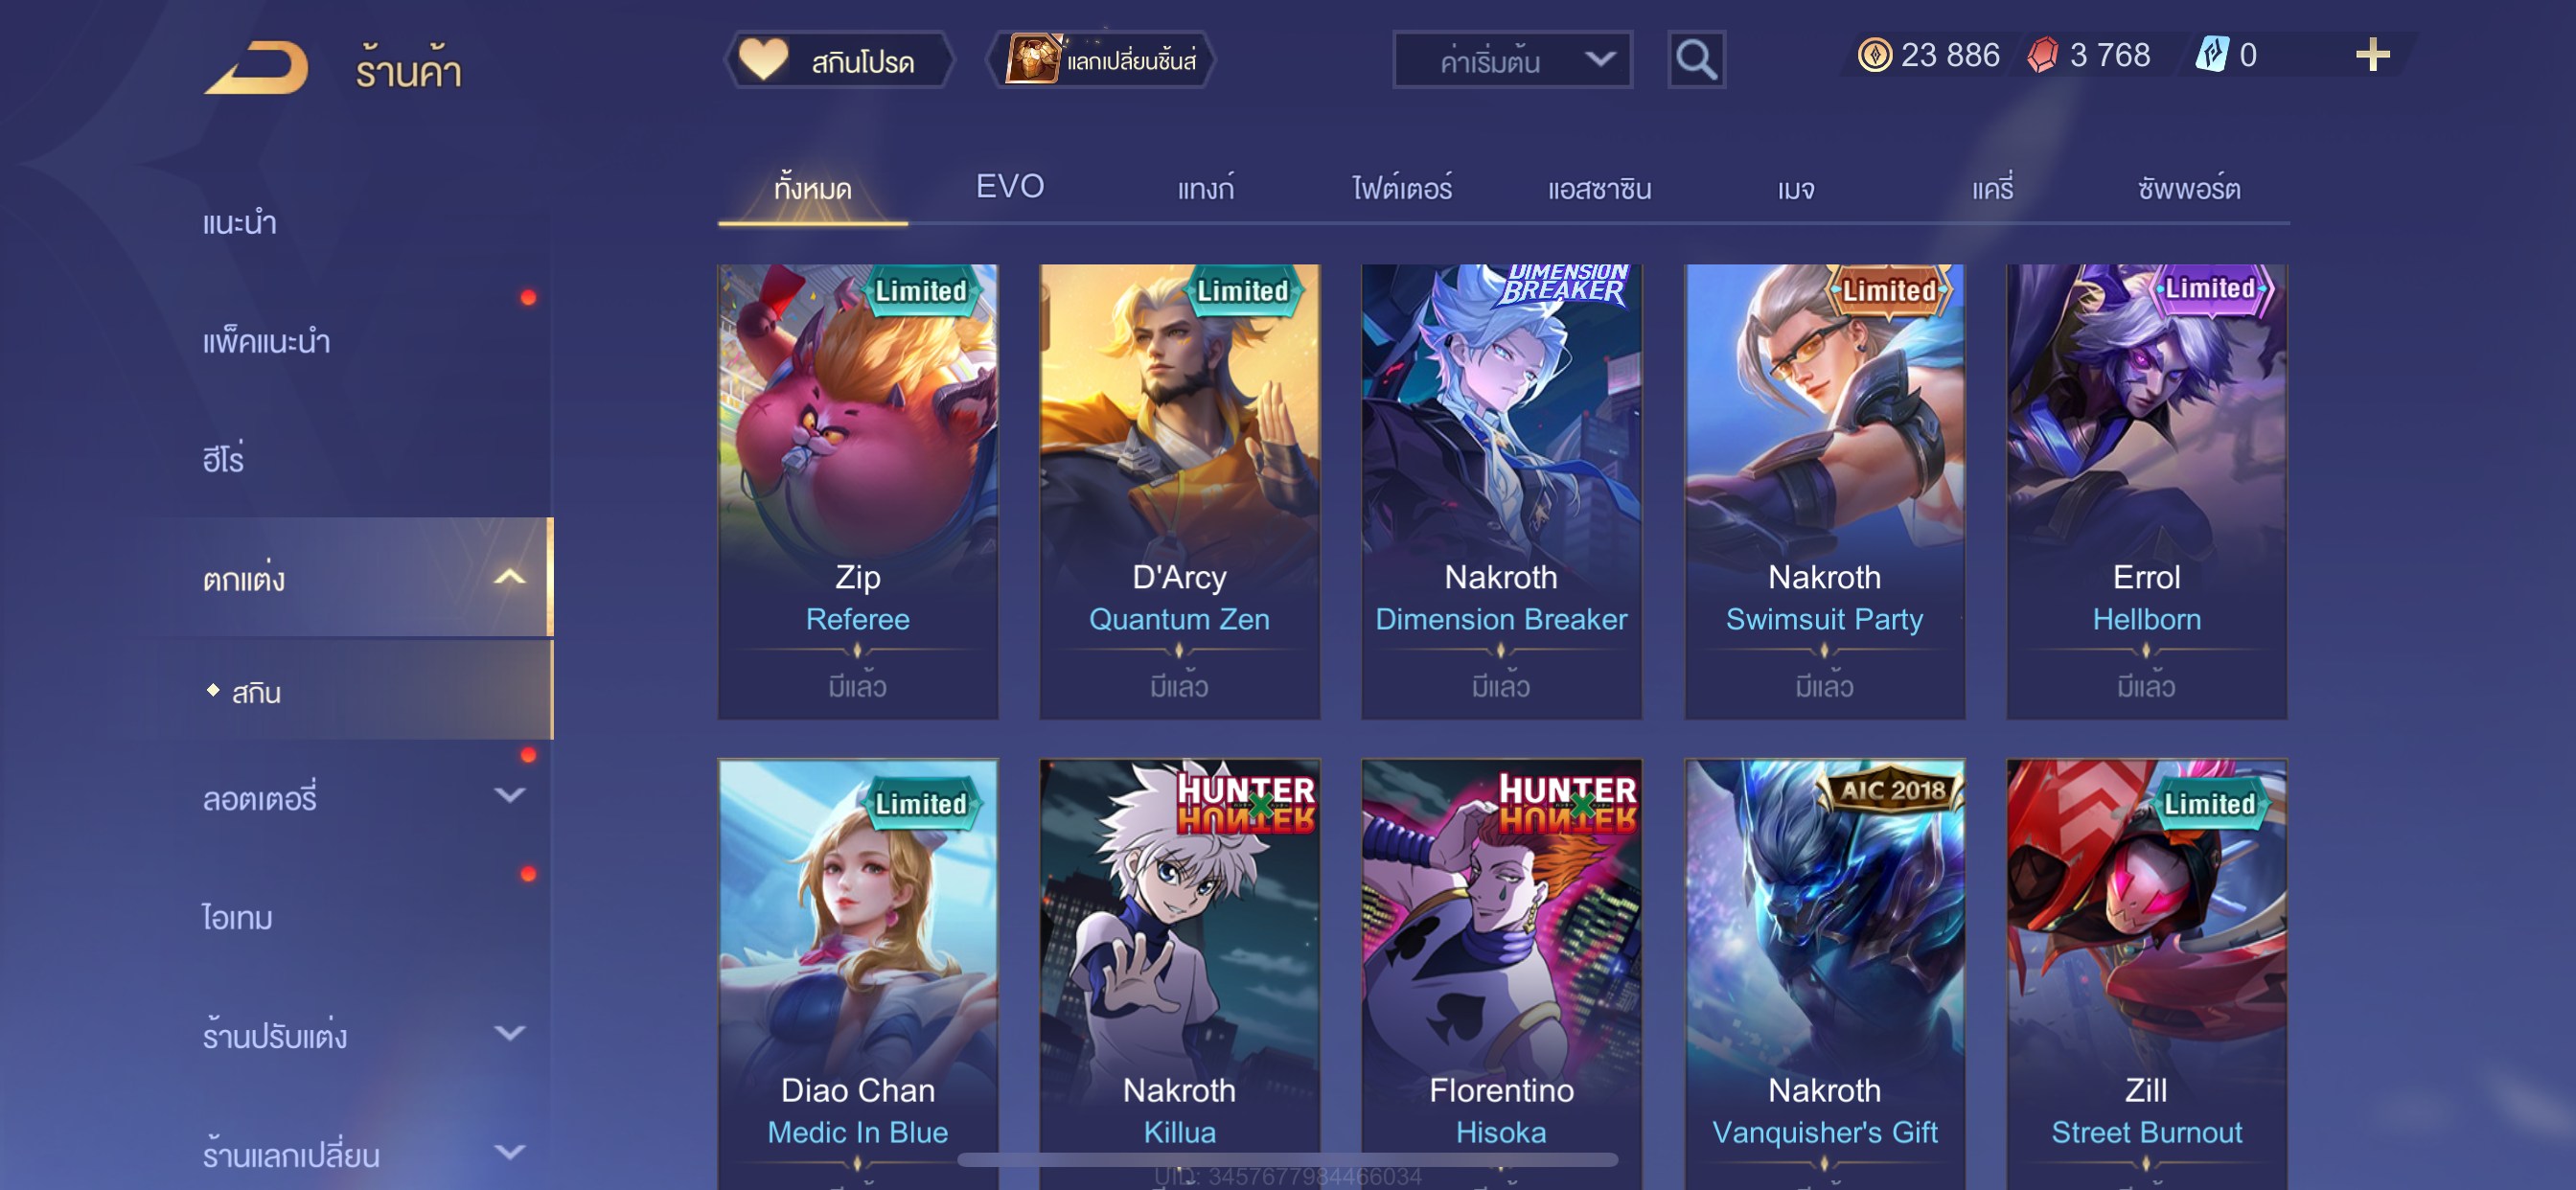Image resolution: width=2576 pixels, height=1190 pixels.
Task: Tap the gold coin balance icon
Action: tap(1874, 55)
